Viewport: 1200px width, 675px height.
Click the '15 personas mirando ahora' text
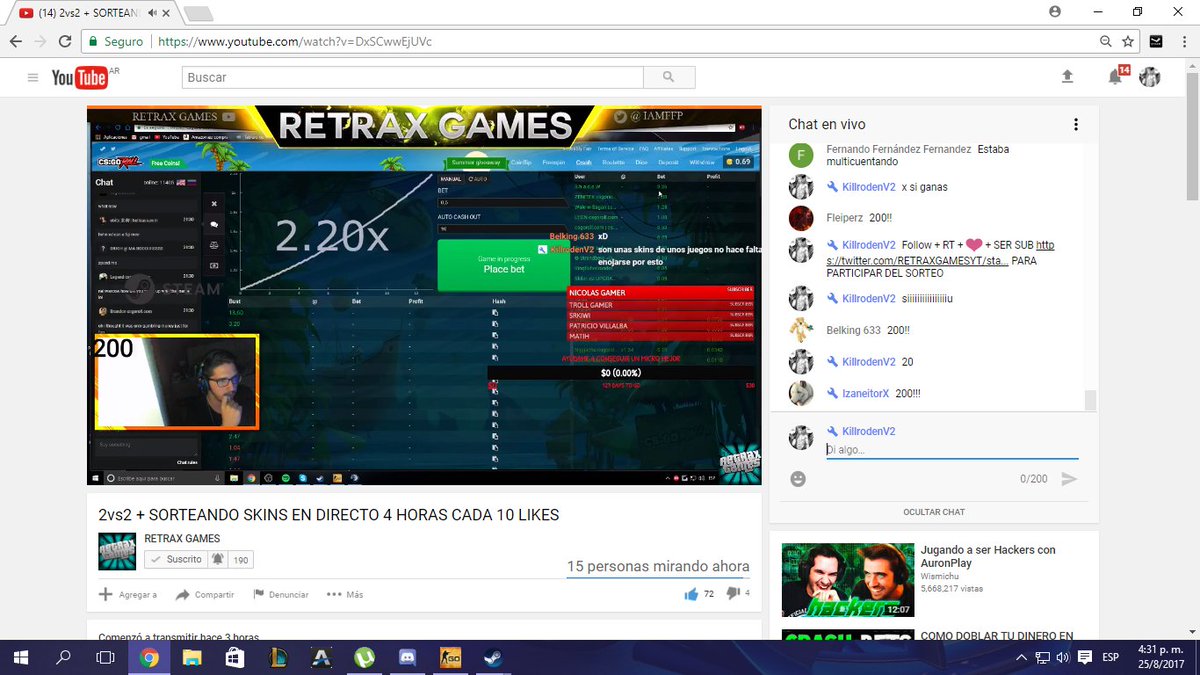click(658, 566)
